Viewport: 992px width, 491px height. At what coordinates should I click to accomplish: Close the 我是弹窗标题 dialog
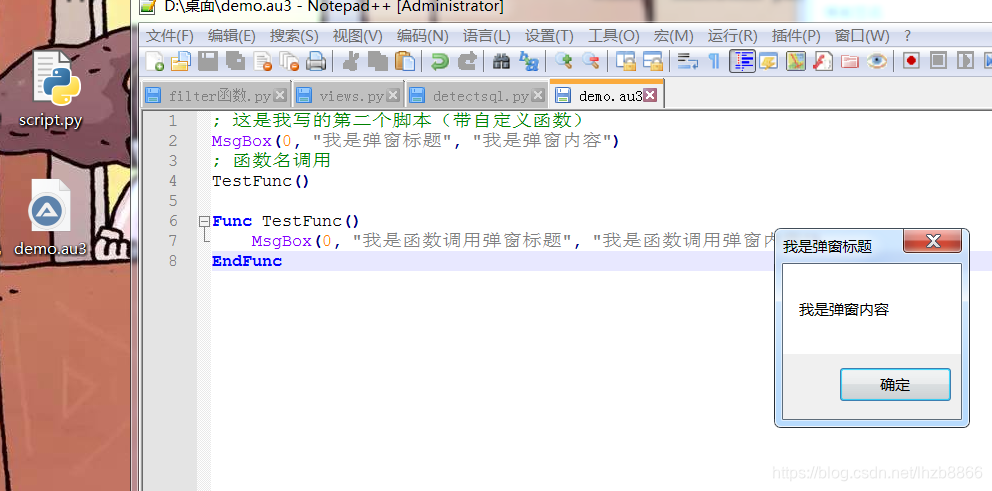[933, 241]
